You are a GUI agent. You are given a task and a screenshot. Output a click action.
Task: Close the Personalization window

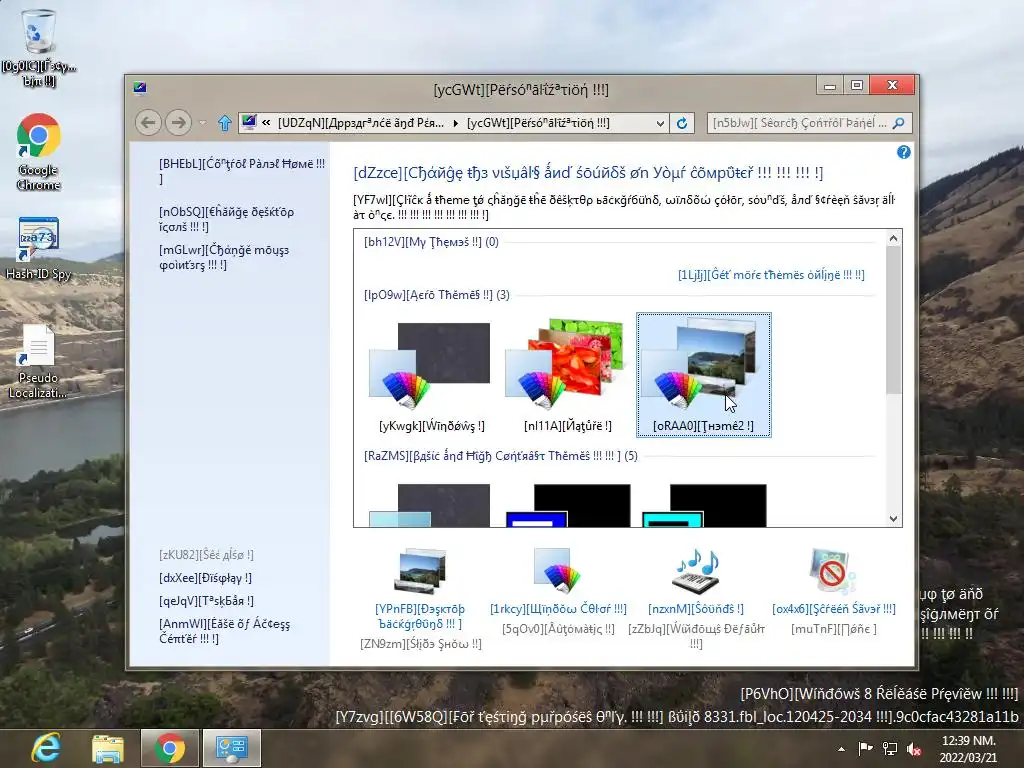tap(893, 86)
